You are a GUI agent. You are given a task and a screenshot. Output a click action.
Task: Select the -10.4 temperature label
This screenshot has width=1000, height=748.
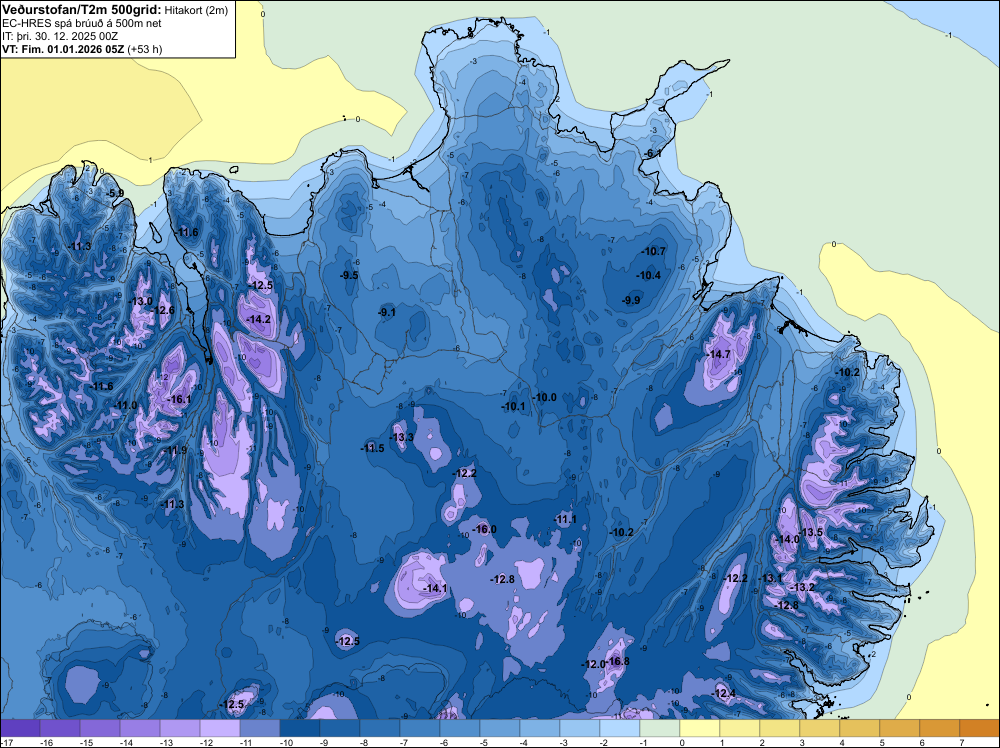[649, 275]
